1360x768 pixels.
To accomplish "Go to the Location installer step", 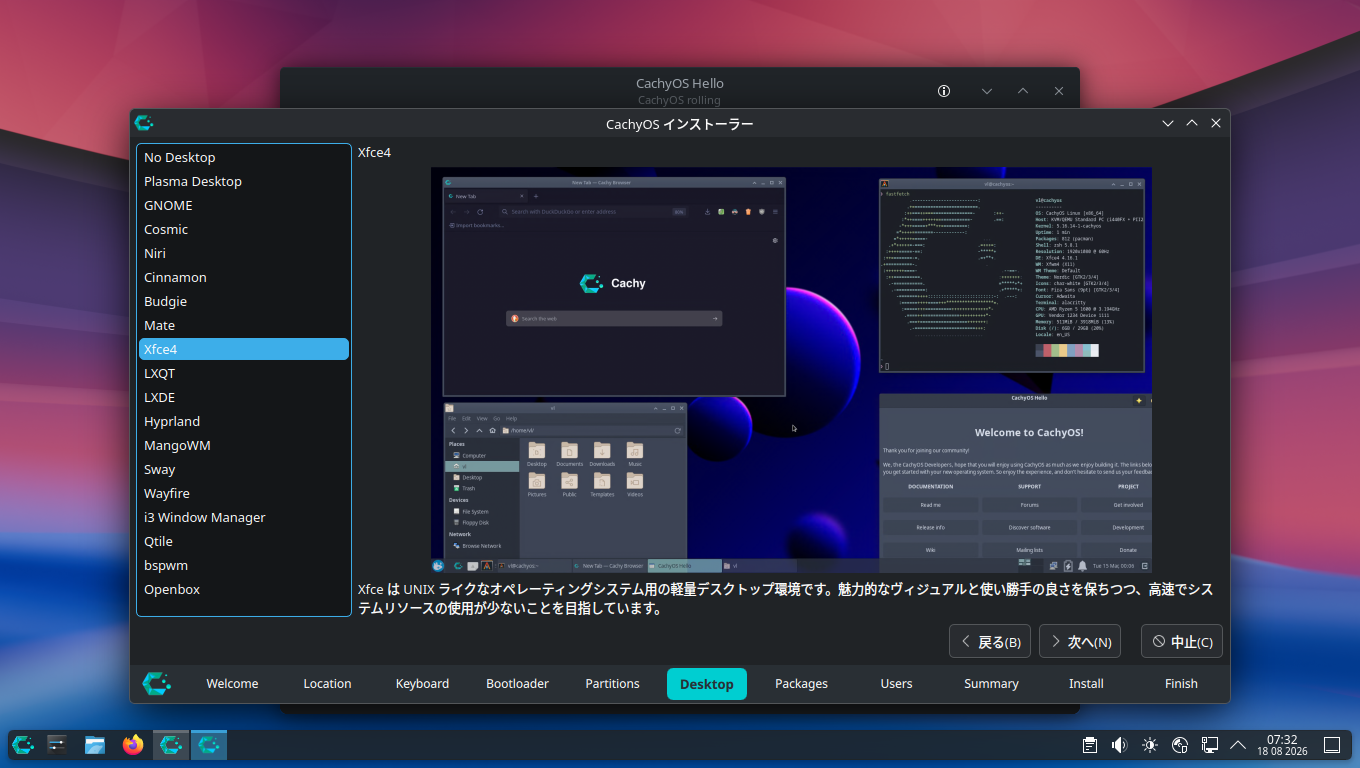I will 327,684.
